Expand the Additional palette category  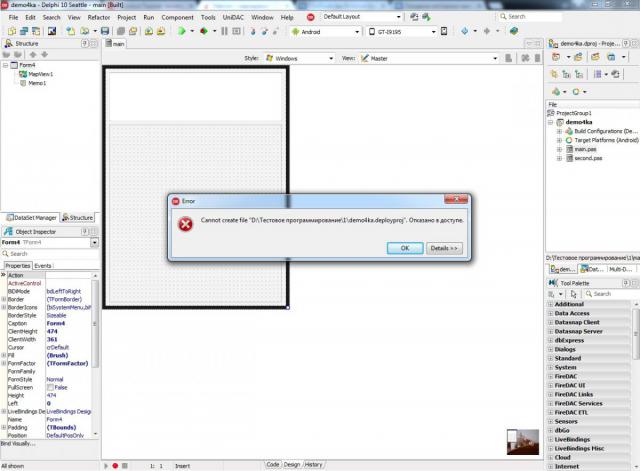tap(550, 304)
